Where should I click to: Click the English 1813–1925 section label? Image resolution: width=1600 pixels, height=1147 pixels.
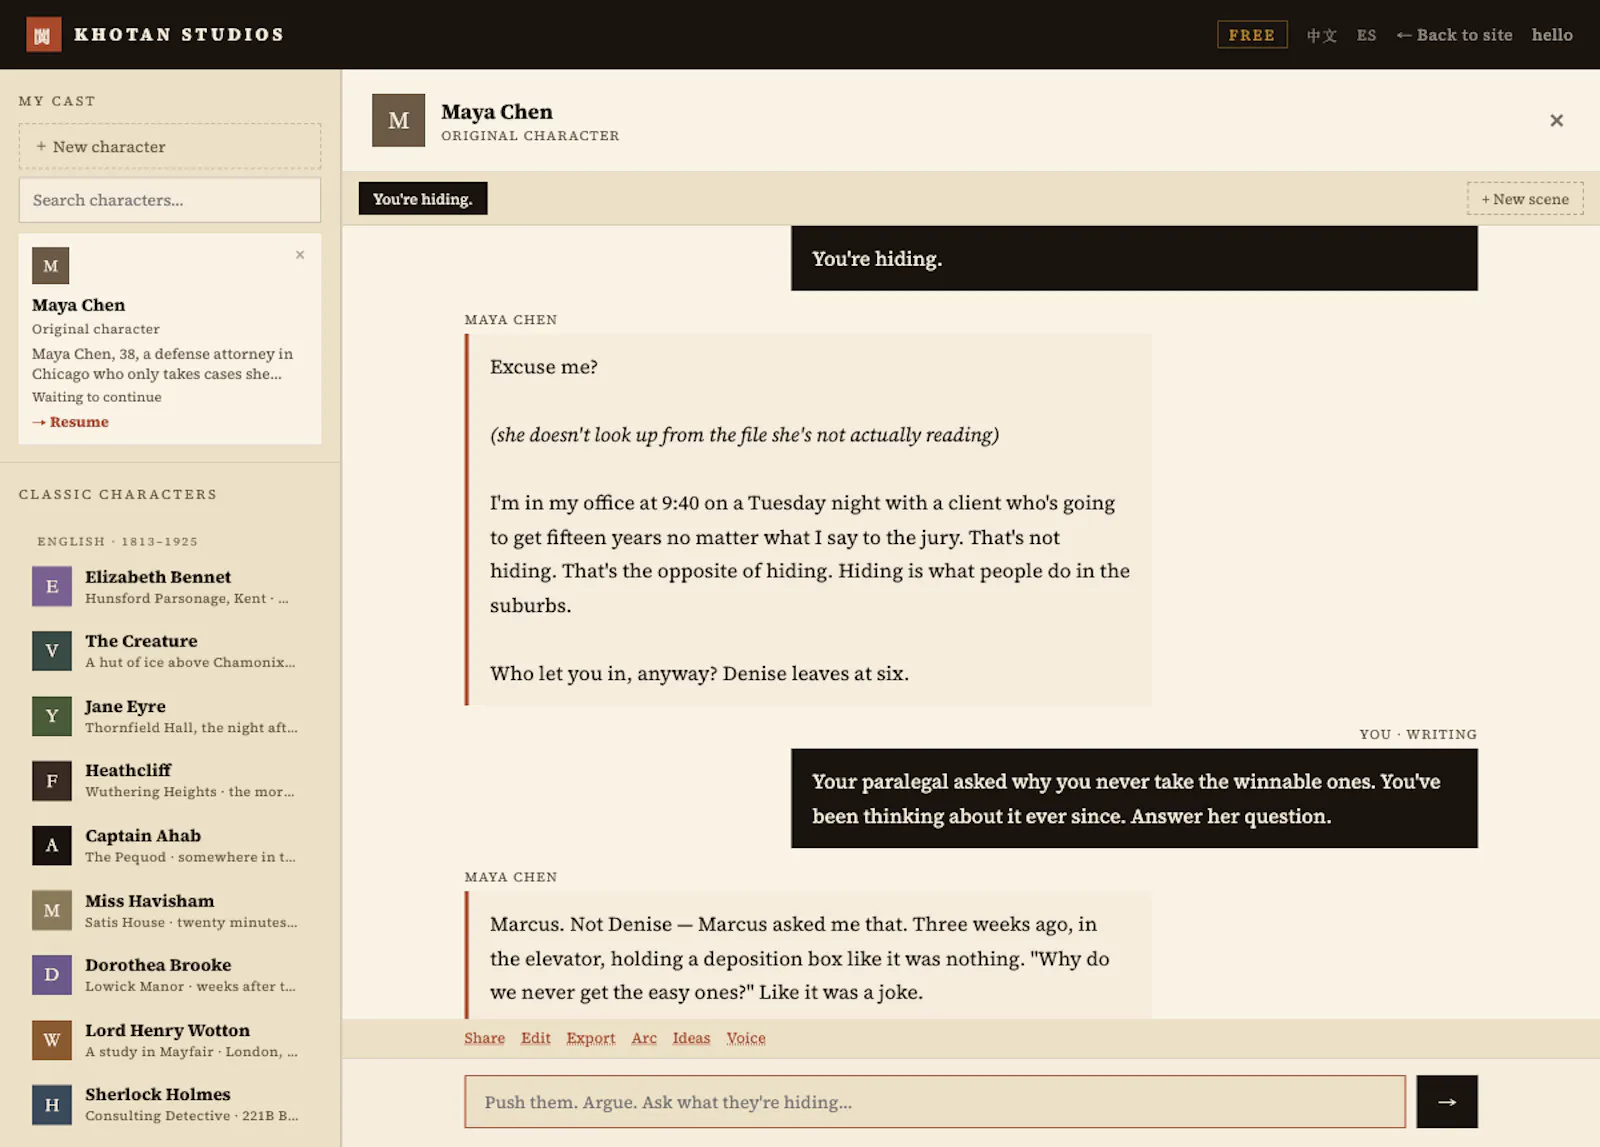(118, 541)
